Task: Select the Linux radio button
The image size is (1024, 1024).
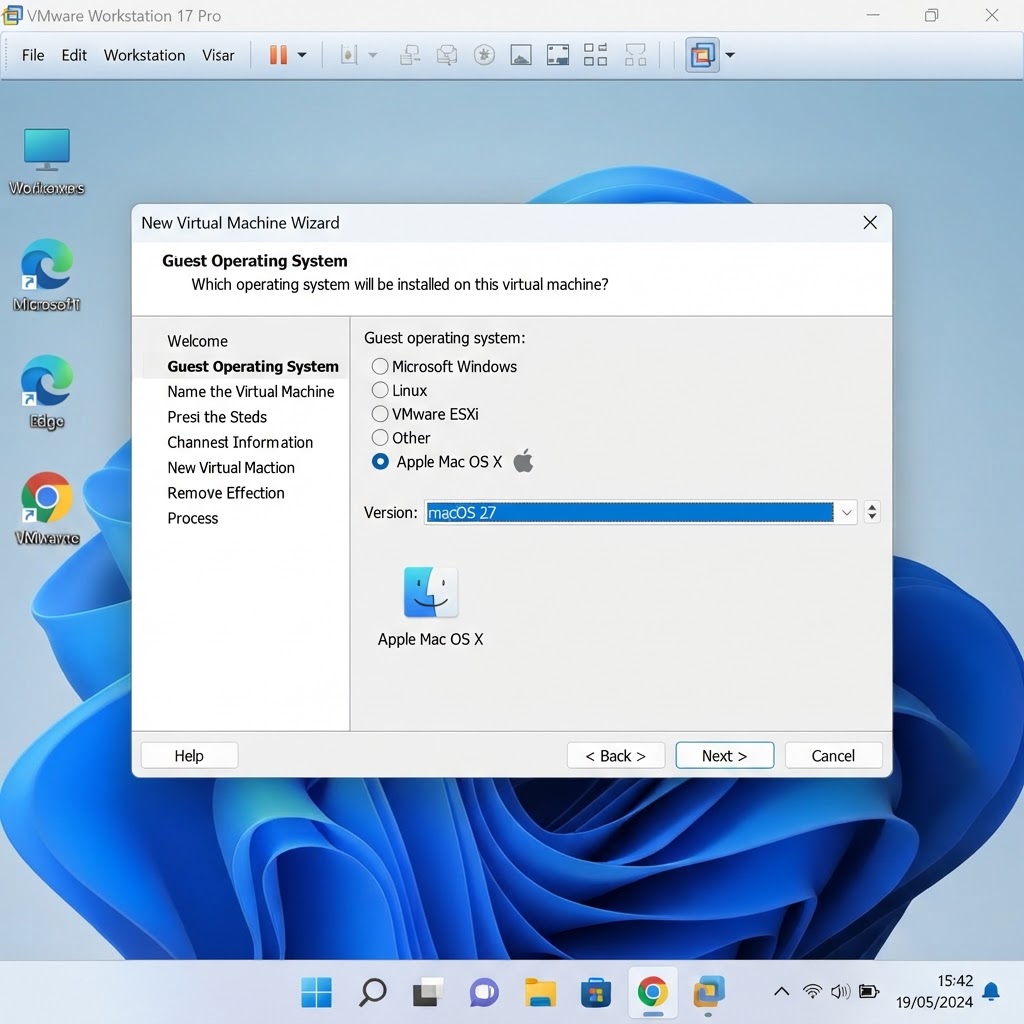Action: [x=379, y=391]
